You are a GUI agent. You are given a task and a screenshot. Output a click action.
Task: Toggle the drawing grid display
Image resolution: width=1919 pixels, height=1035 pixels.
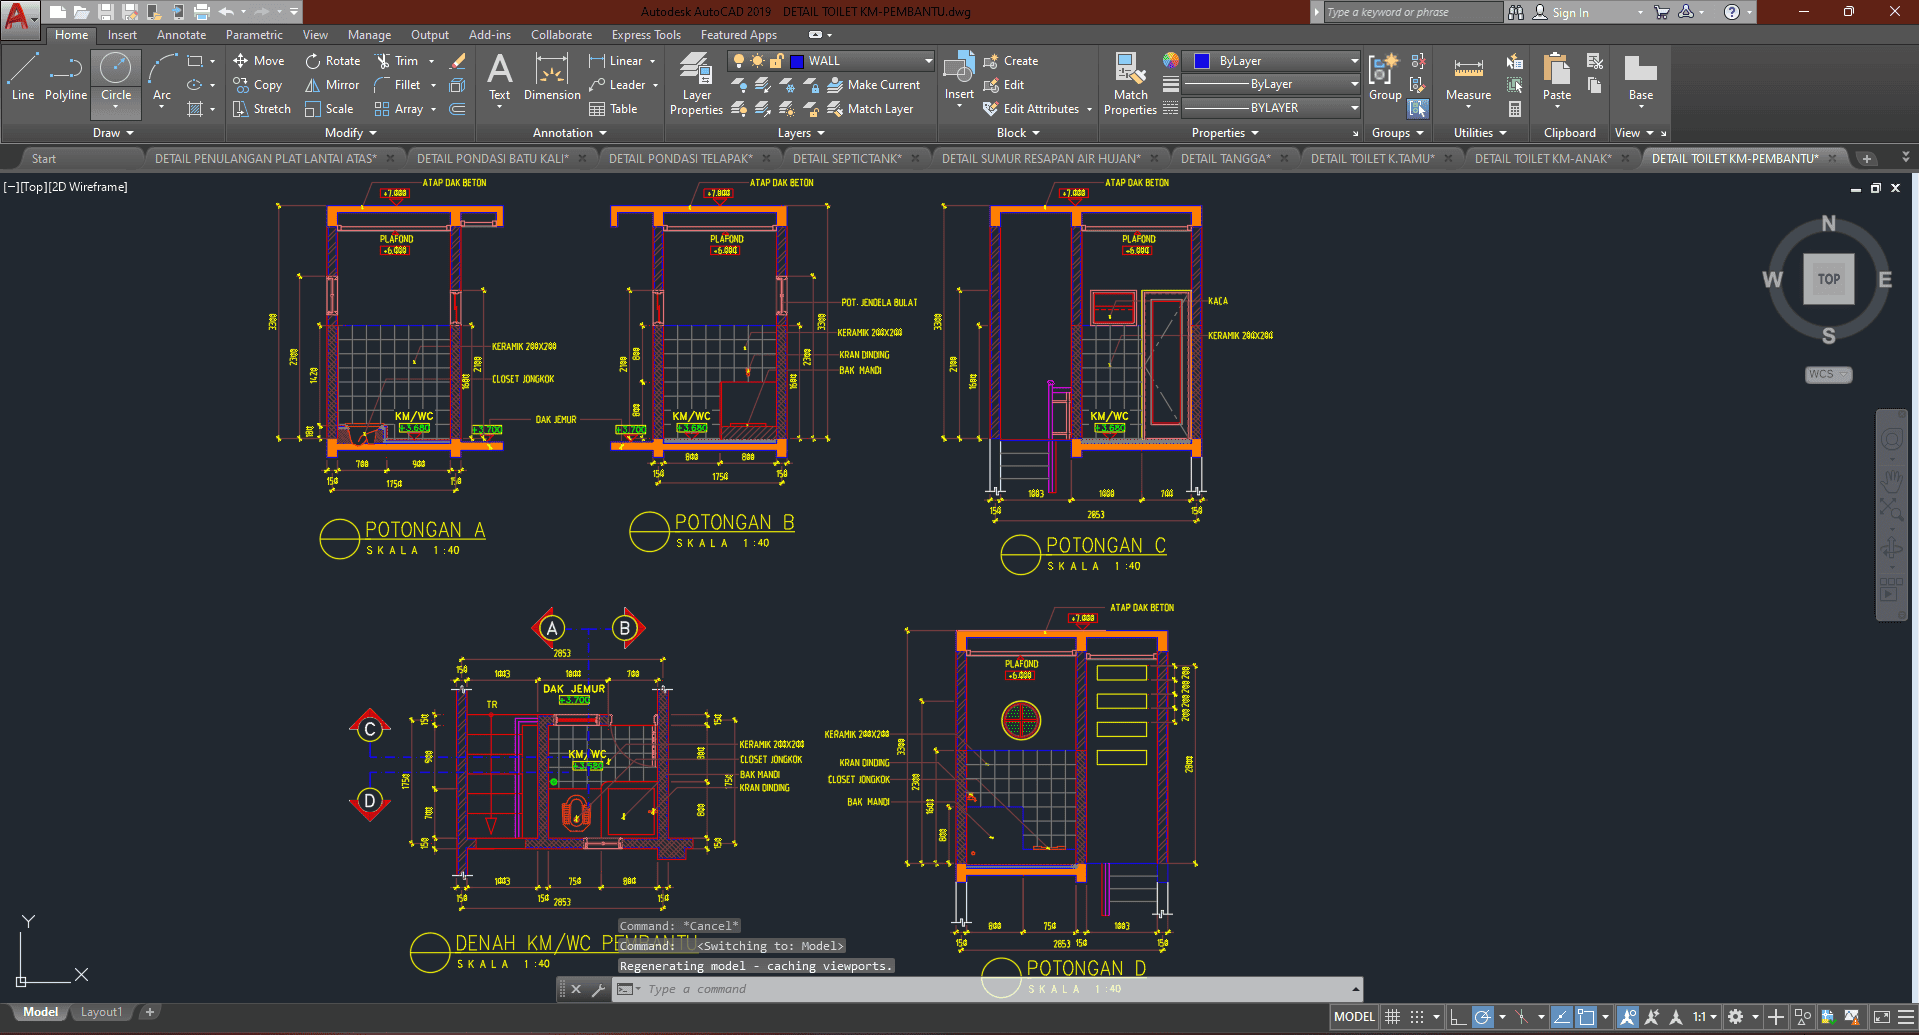[x=1392, y=1017]
